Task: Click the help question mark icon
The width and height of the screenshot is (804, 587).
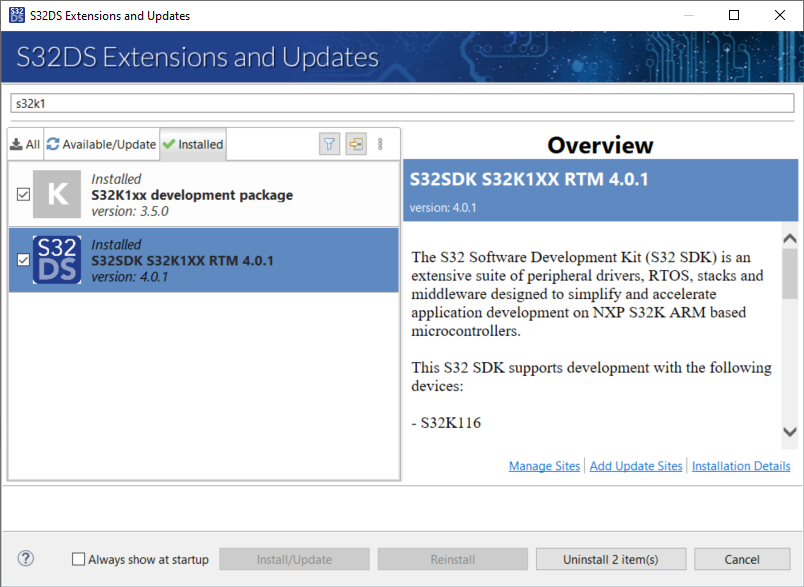Action: tap(26, 559)
